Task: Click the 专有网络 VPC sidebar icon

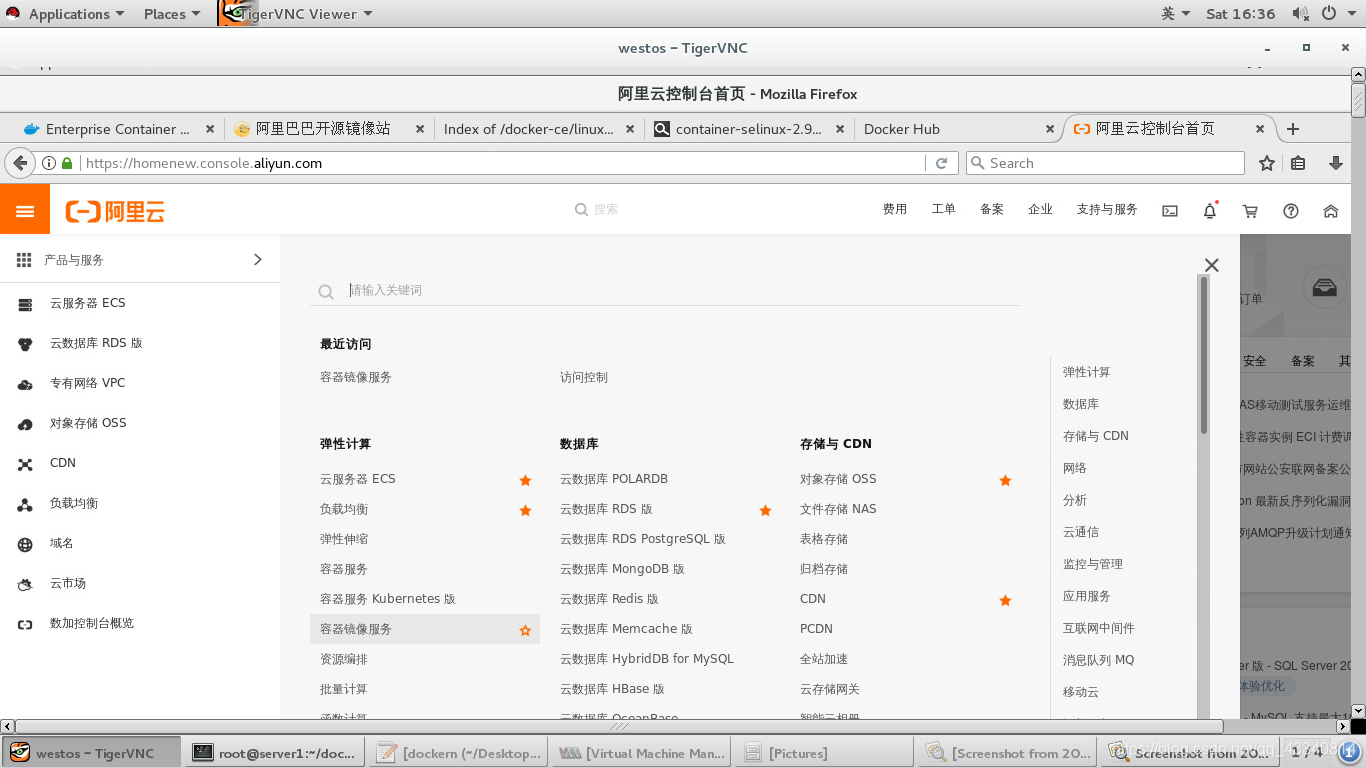Action: [x=26, y=384]
